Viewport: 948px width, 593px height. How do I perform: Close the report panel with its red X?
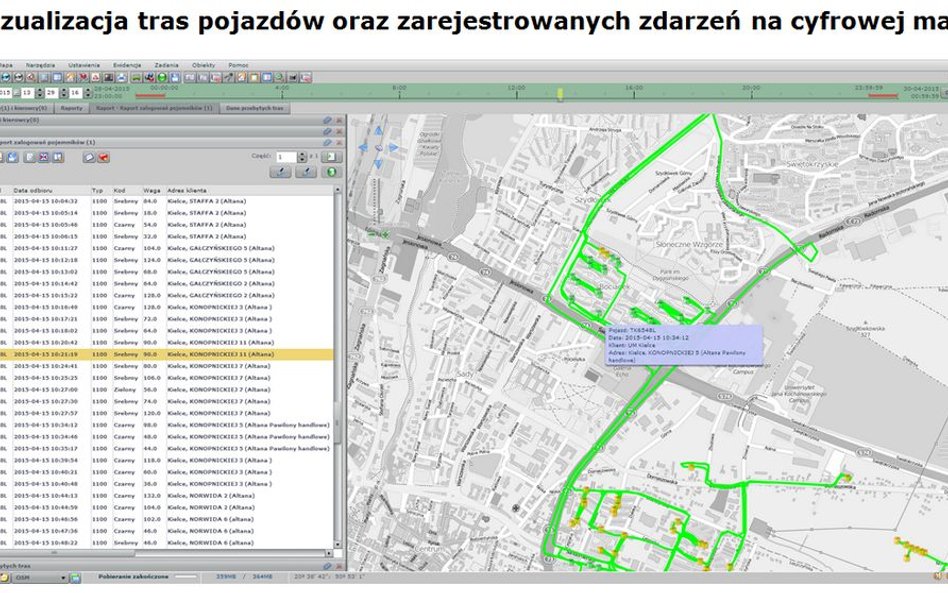(340, 141)
